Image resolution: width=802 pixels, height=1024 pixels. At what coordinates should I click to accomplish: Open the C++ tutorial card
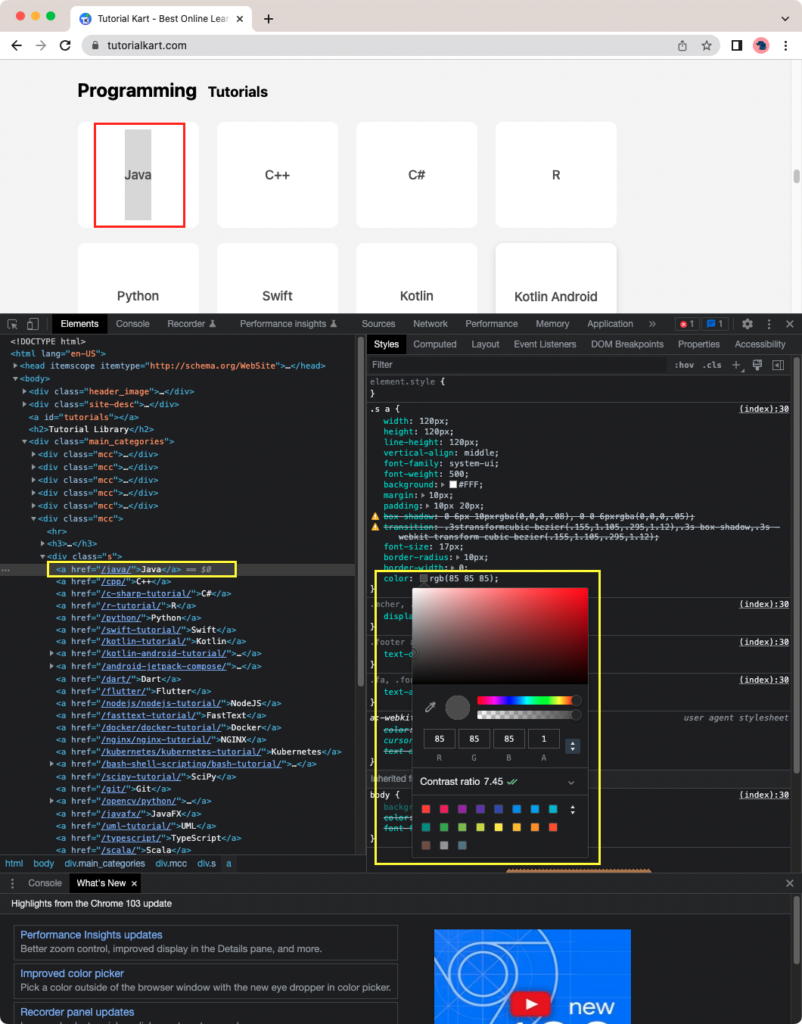pos(277,175)
